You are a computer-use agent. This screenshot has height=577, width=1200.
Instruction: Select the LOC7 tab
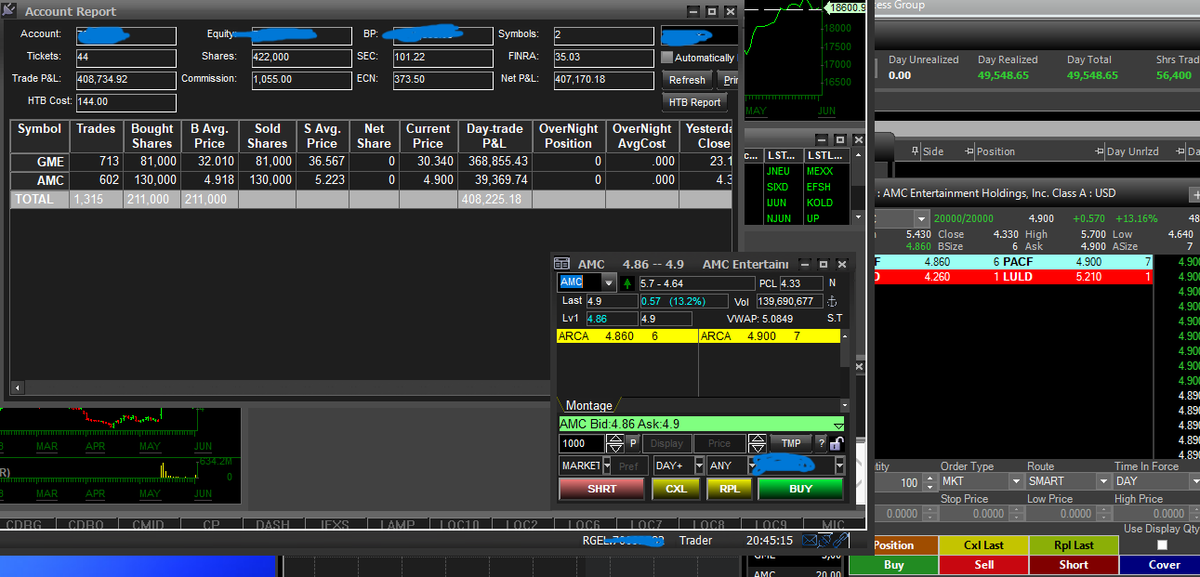(647, 525)
